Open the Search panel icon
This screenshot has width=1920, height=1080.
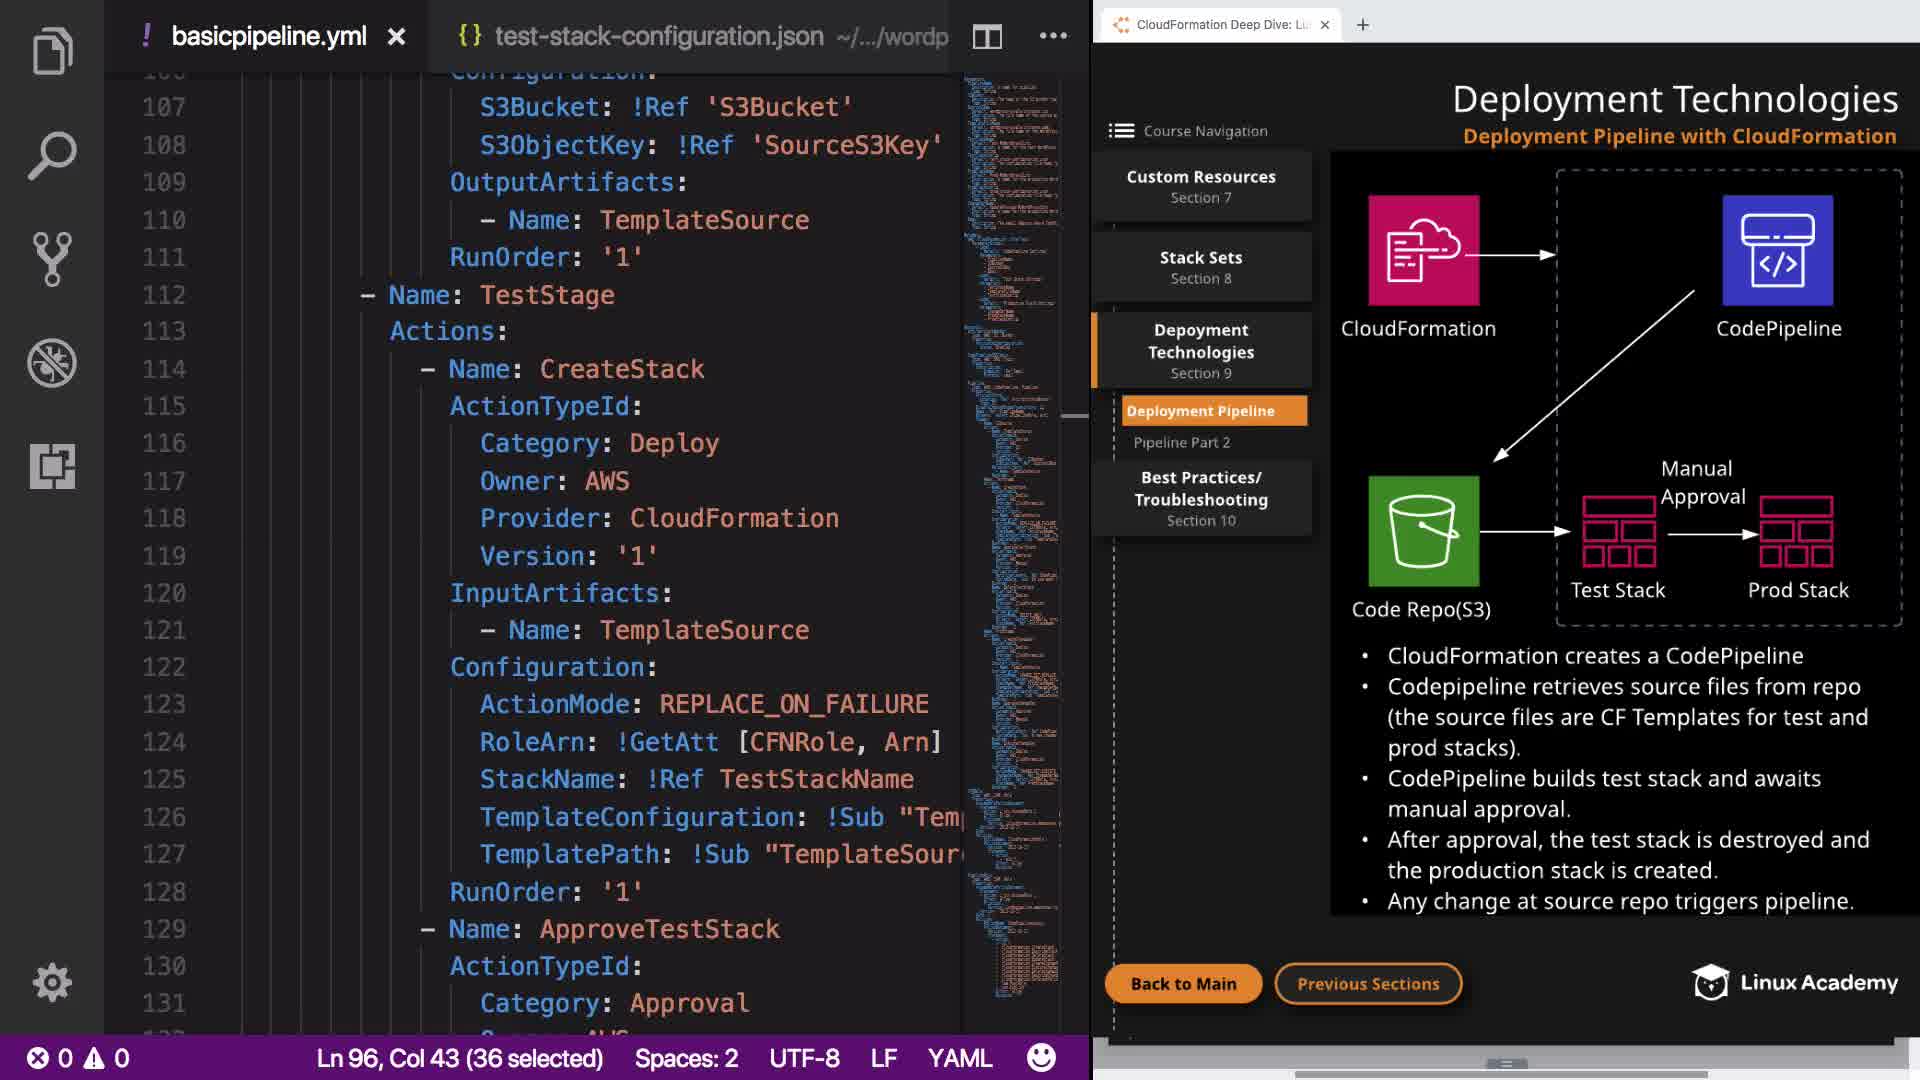coord(52,155)
